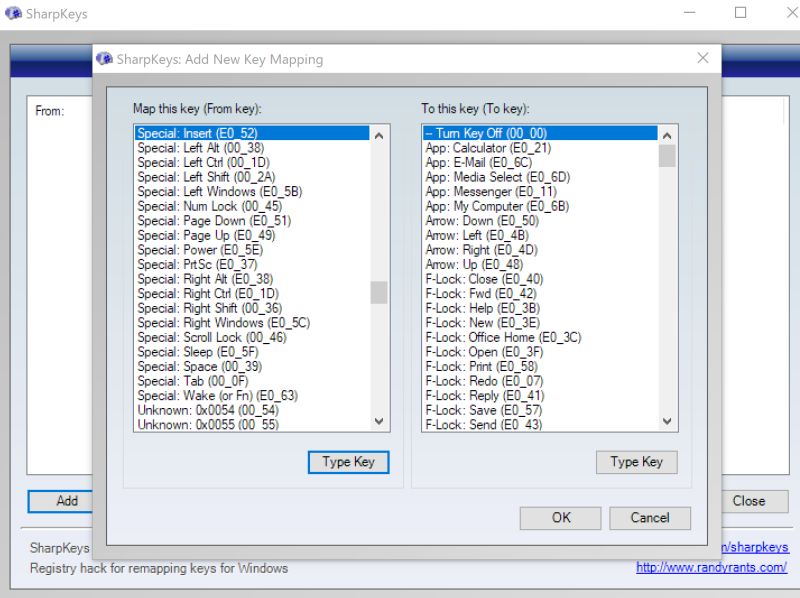Click the From key list scroll-up arrow
800x598 pixels.
pyautogui.click(x=379, y=136)
